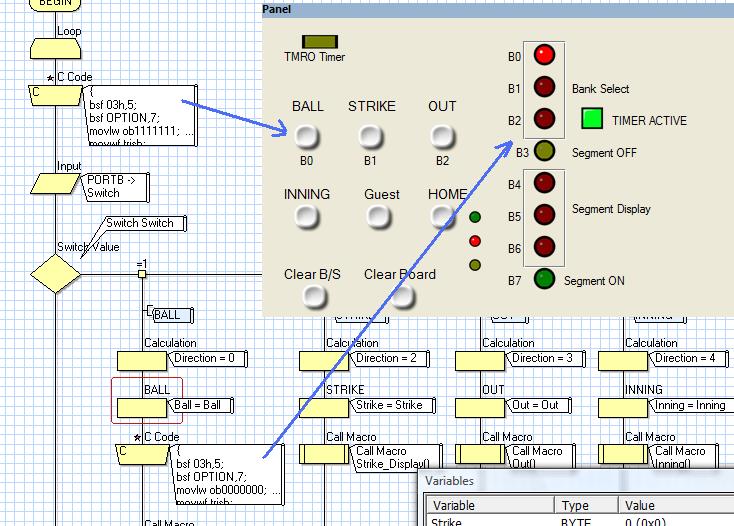Screen dimensions: 734x526
Task: Click the =1 branch node on Switch
Action: [142, 274]
